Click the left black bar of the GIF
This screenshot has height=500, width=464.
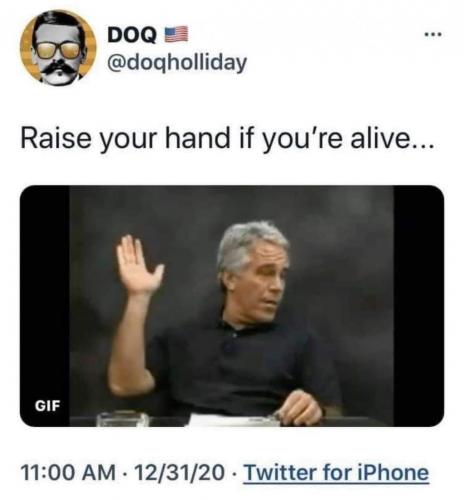45,293
